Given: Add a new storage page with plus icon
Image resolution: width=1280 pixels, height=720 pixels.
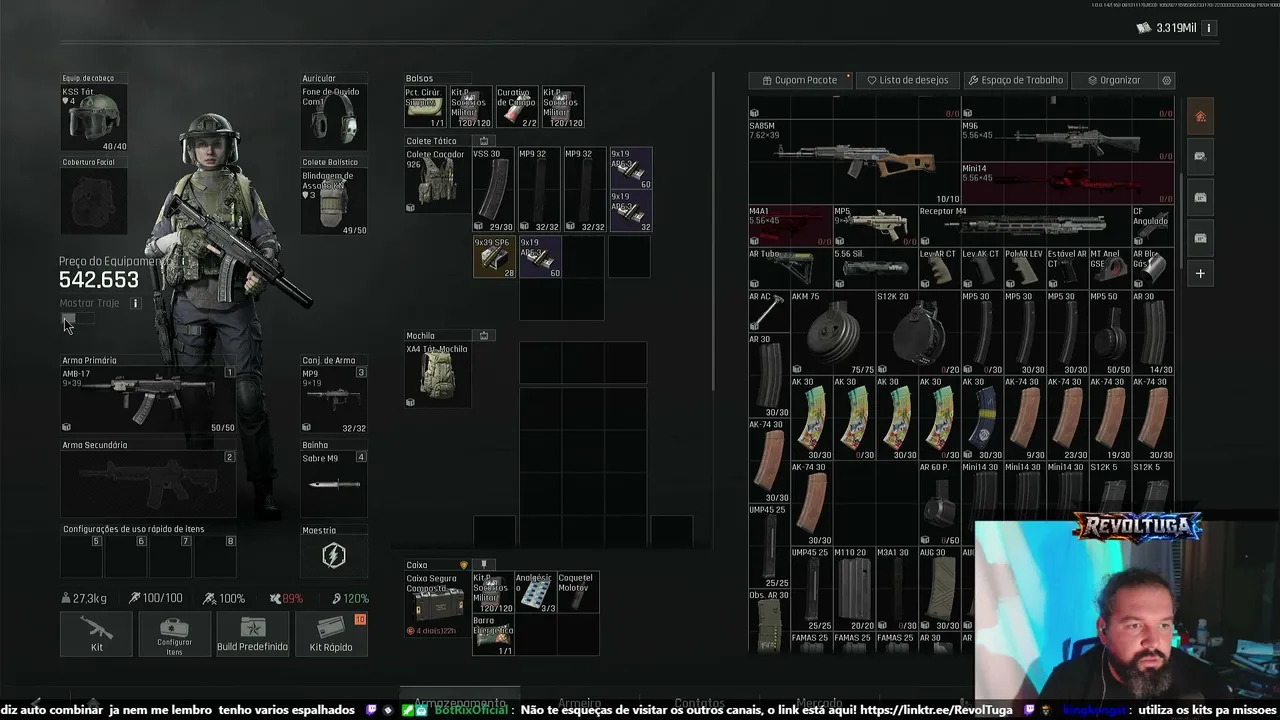Looking at the screenshot, I should pyautogui.click(x=1200, y=273).
